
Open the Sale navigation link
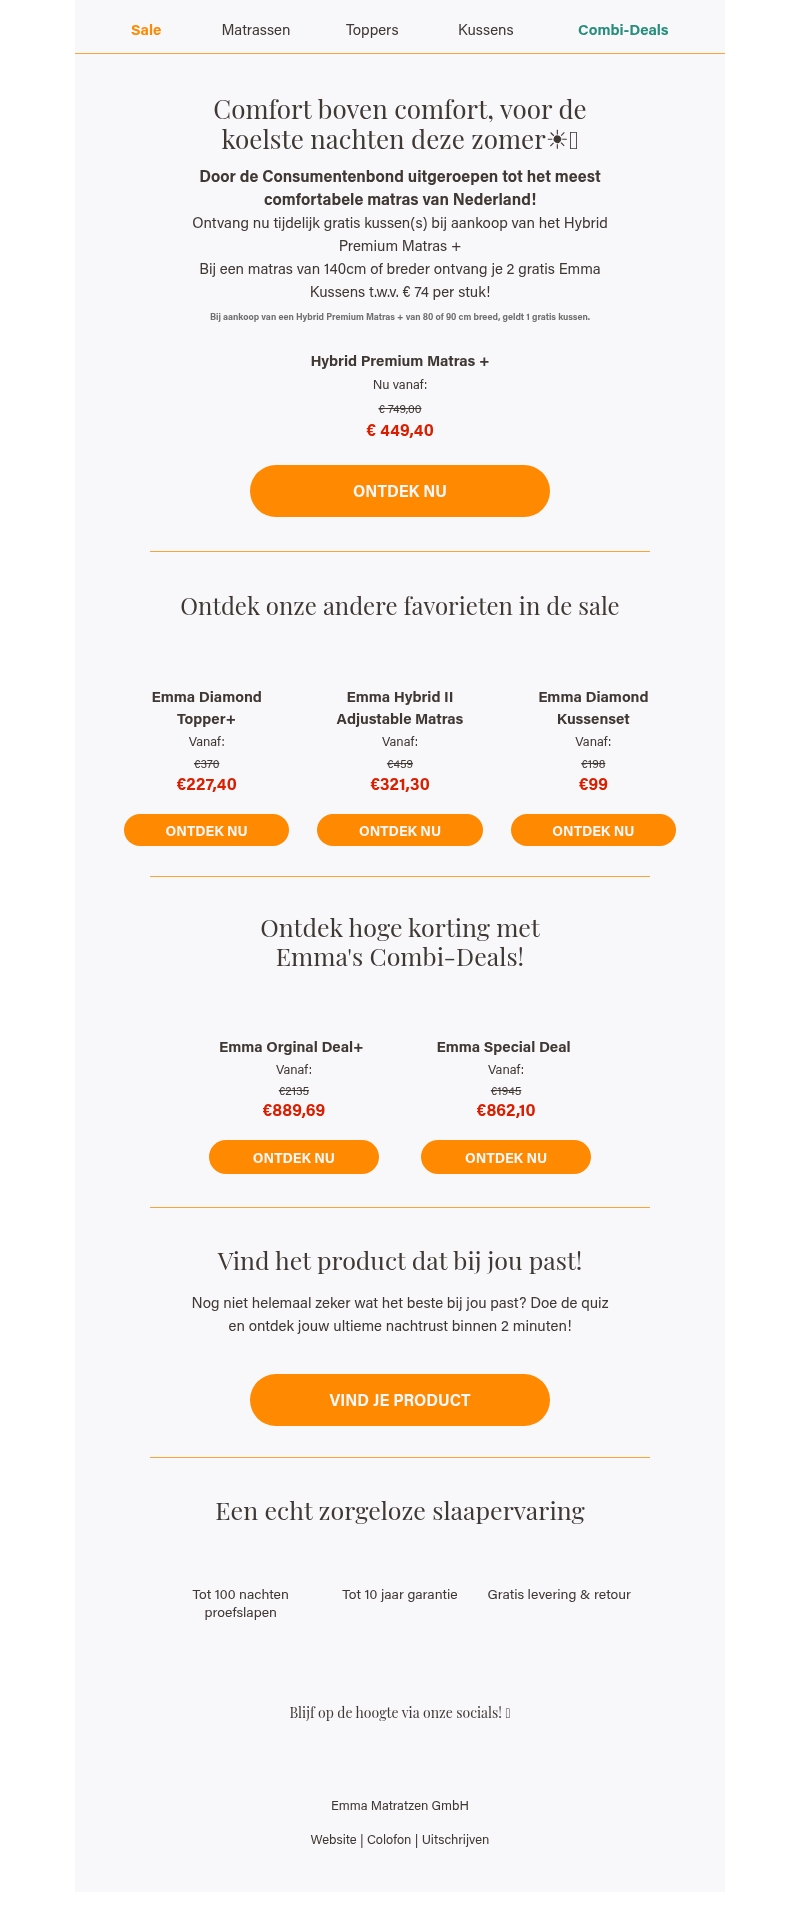(x=146, y=30)
